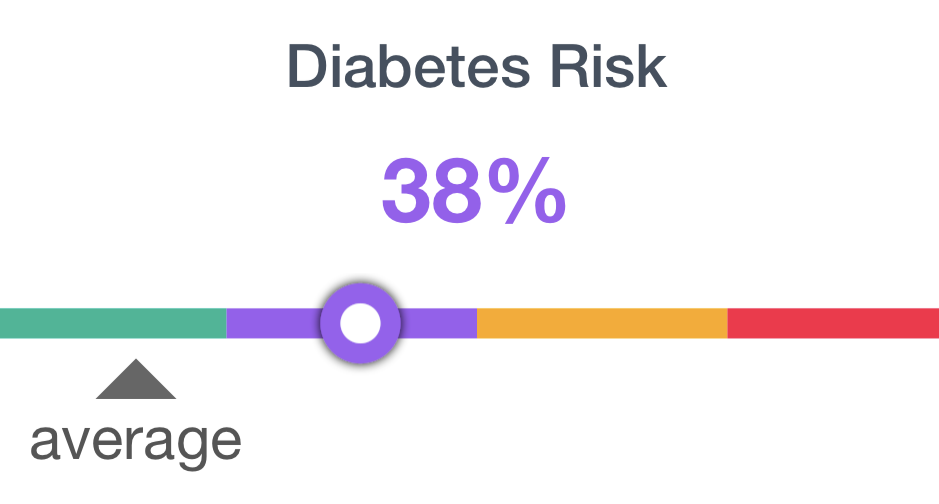Click the word "Risk" in the title
The width and height of the screenshot is (939, 504).
click(x=608, y=67)
